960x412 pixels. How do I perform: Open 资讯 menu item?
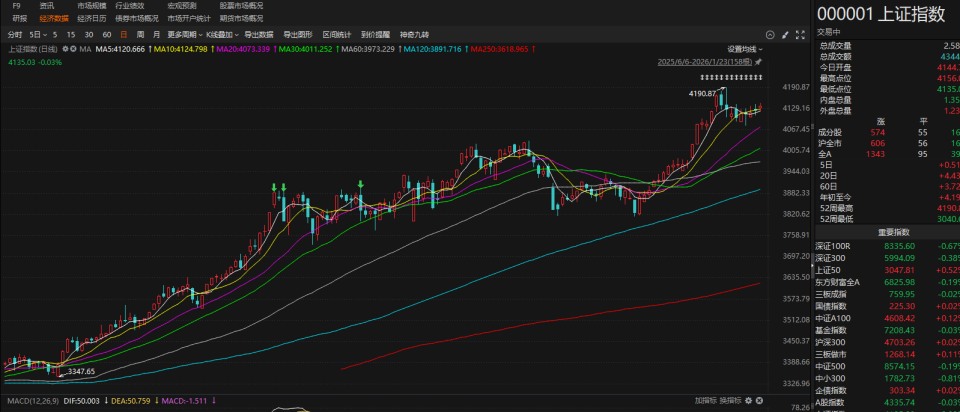47,6
